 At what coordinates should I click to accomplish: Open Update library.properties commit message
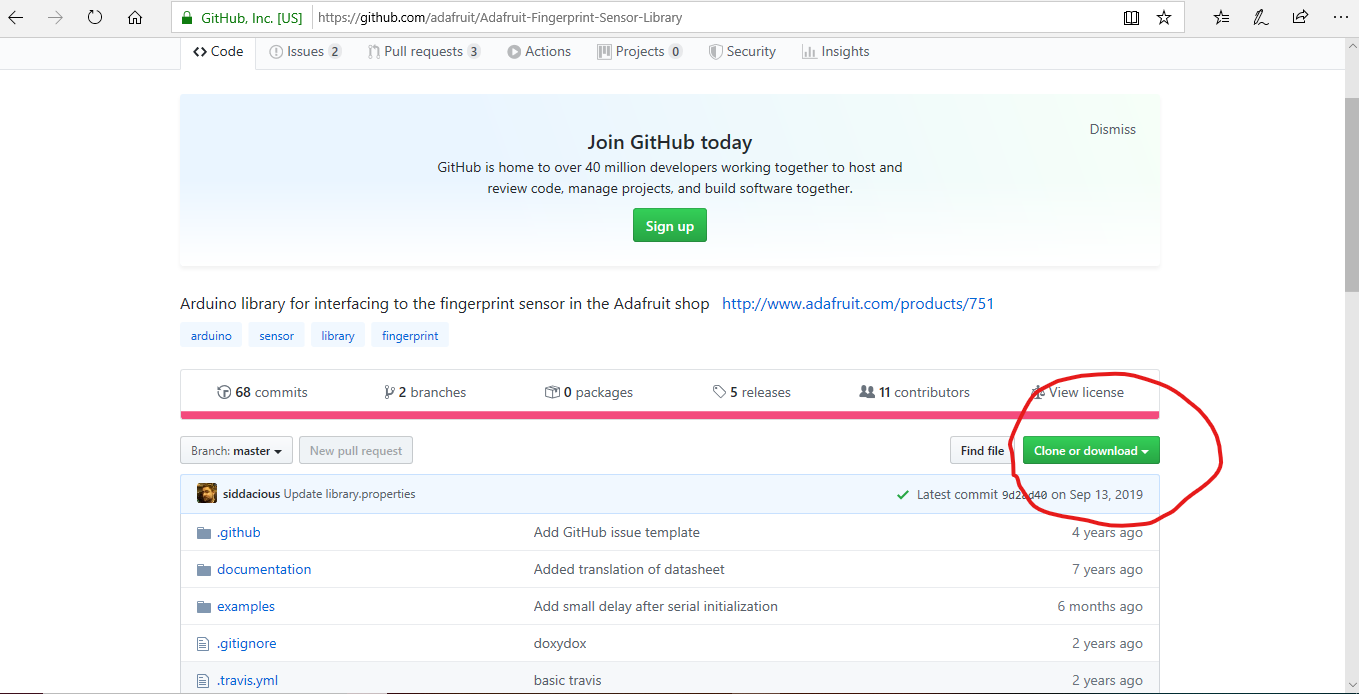click(349, 494)
